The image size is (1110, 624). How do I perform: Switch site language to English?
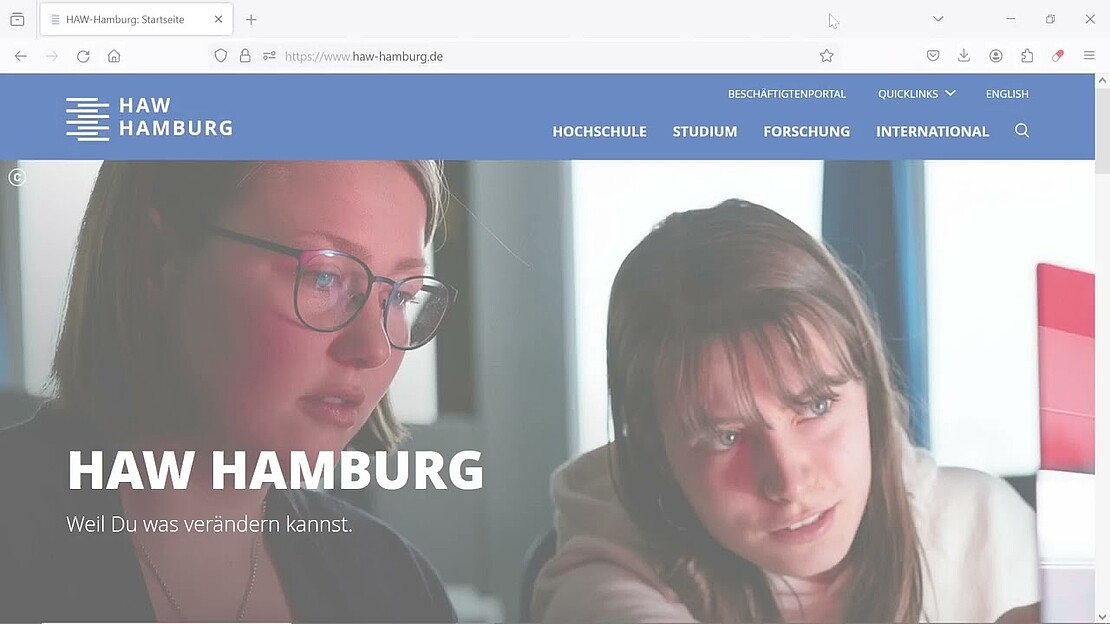coord(1007,93)
